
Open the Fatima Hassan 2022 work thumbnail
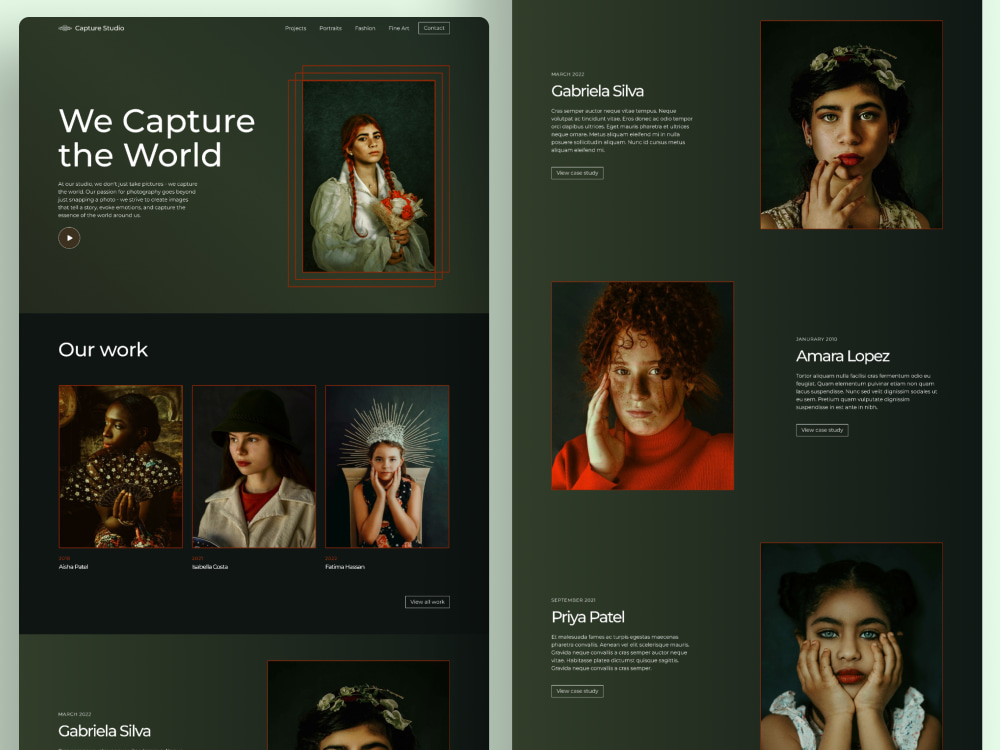coord(387,466)
